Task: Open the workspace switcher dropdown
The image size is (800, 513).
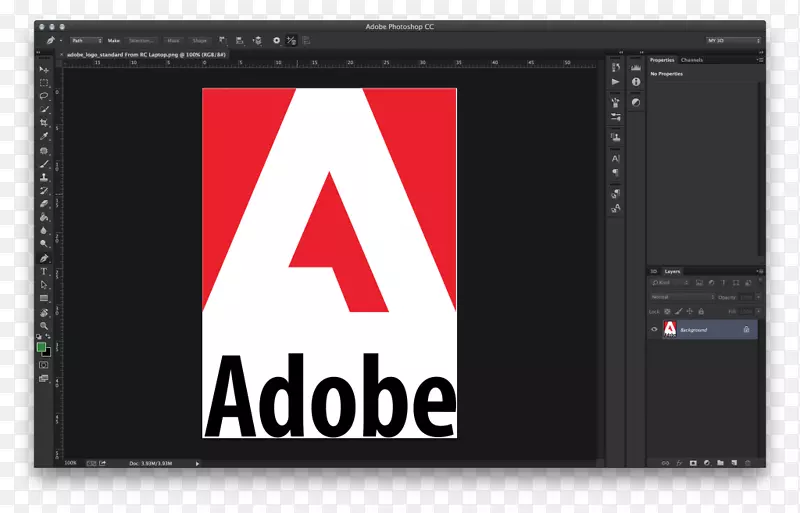Action: (x=733, y=40)
